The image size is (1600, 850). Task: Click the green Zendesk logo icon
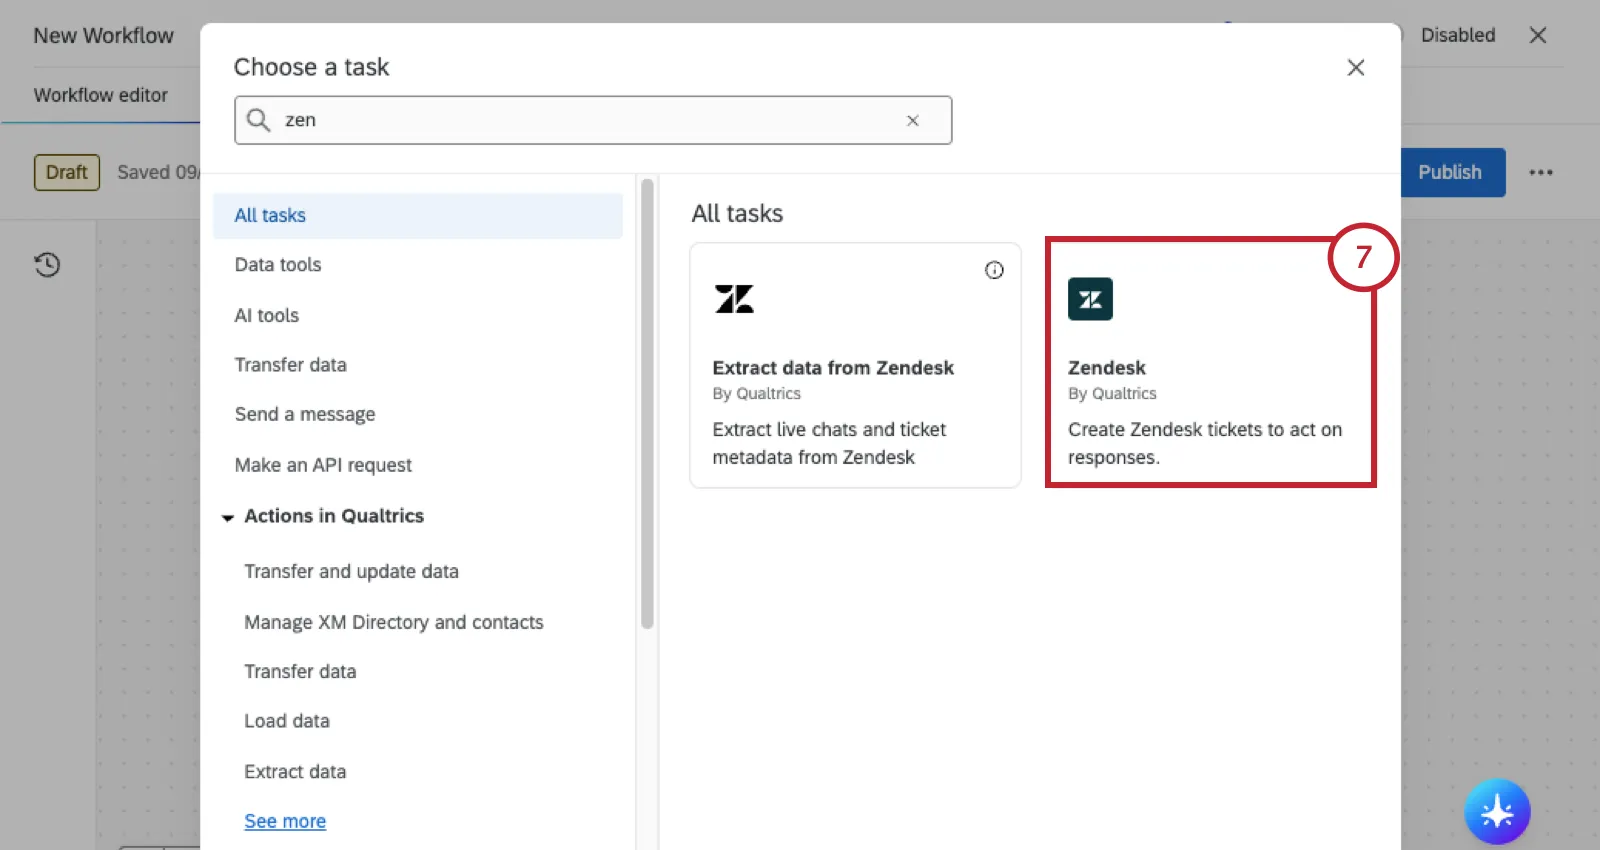click(1090, 299)
